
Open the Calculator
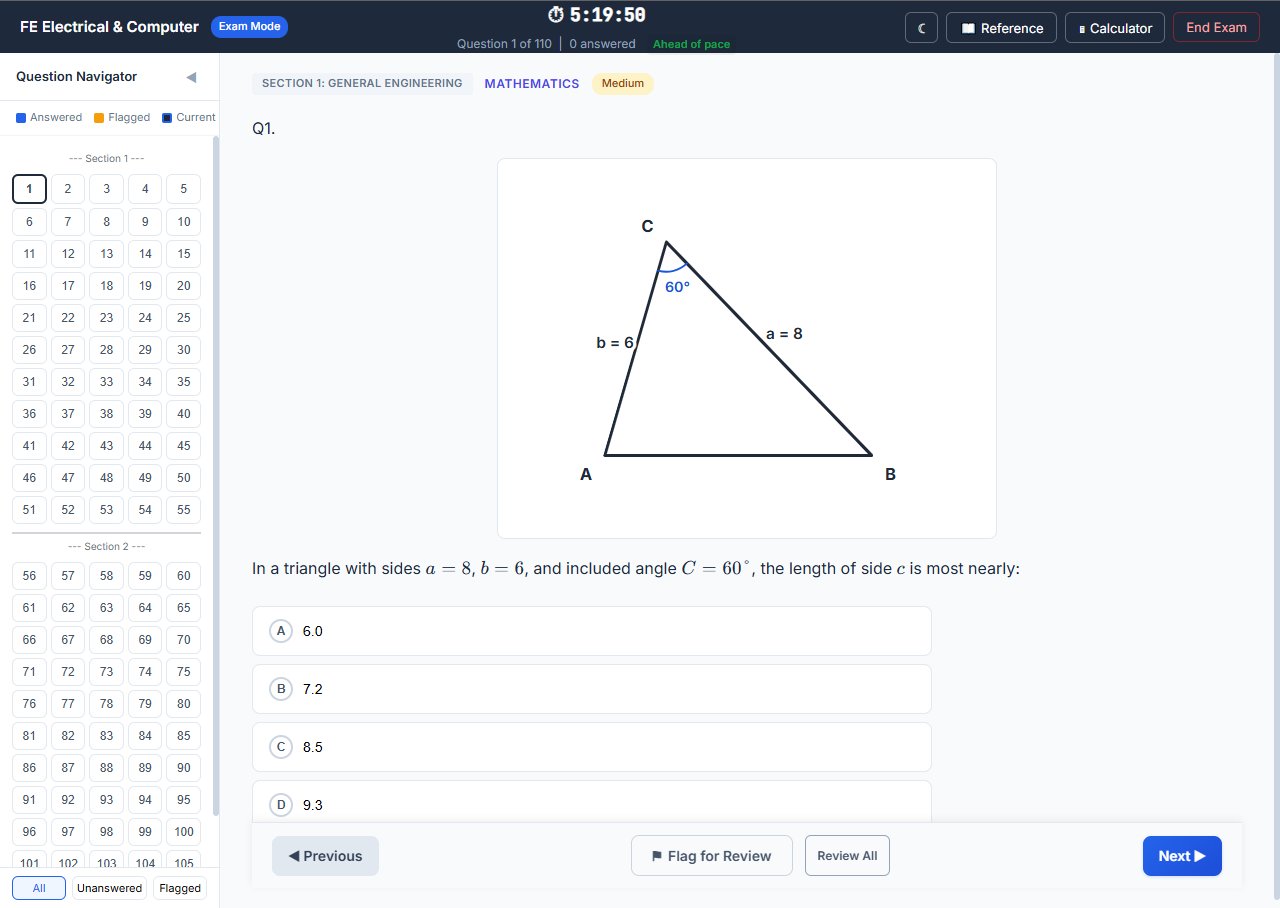click(1115, 28)
